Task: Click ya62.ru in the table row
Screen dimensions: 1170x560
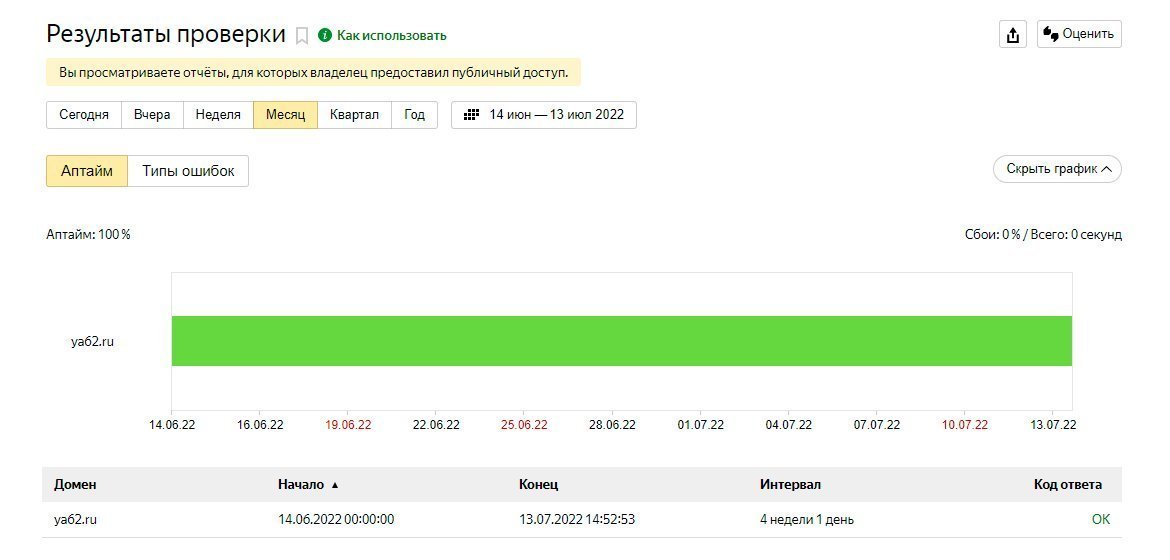Action: pos(75,520)
